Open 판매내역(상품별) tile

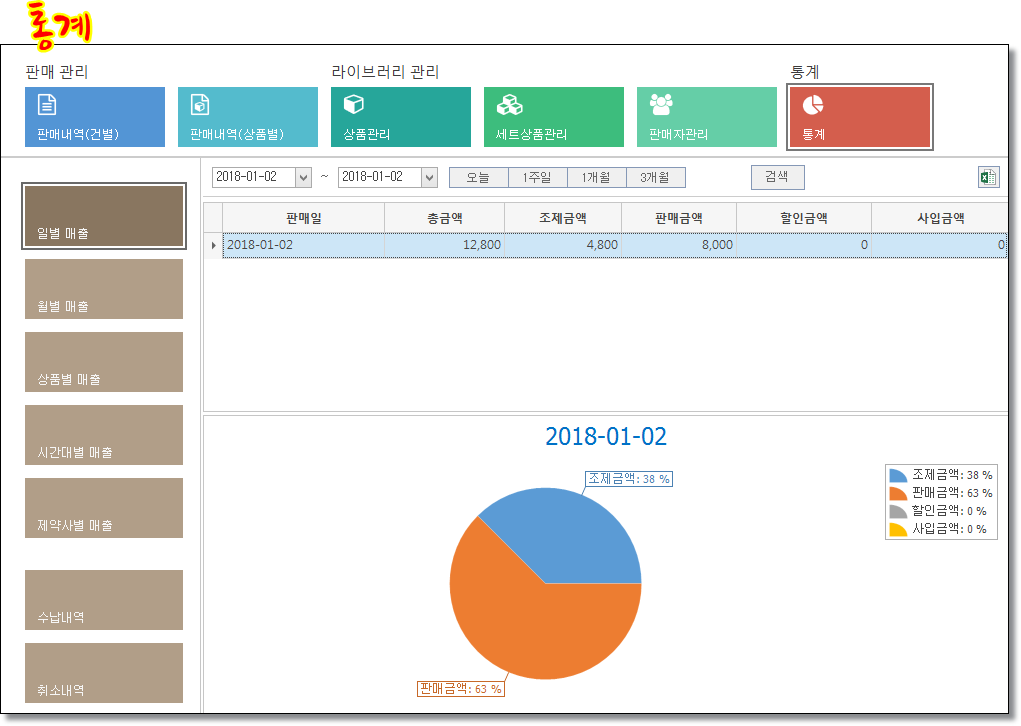(247, 117)
